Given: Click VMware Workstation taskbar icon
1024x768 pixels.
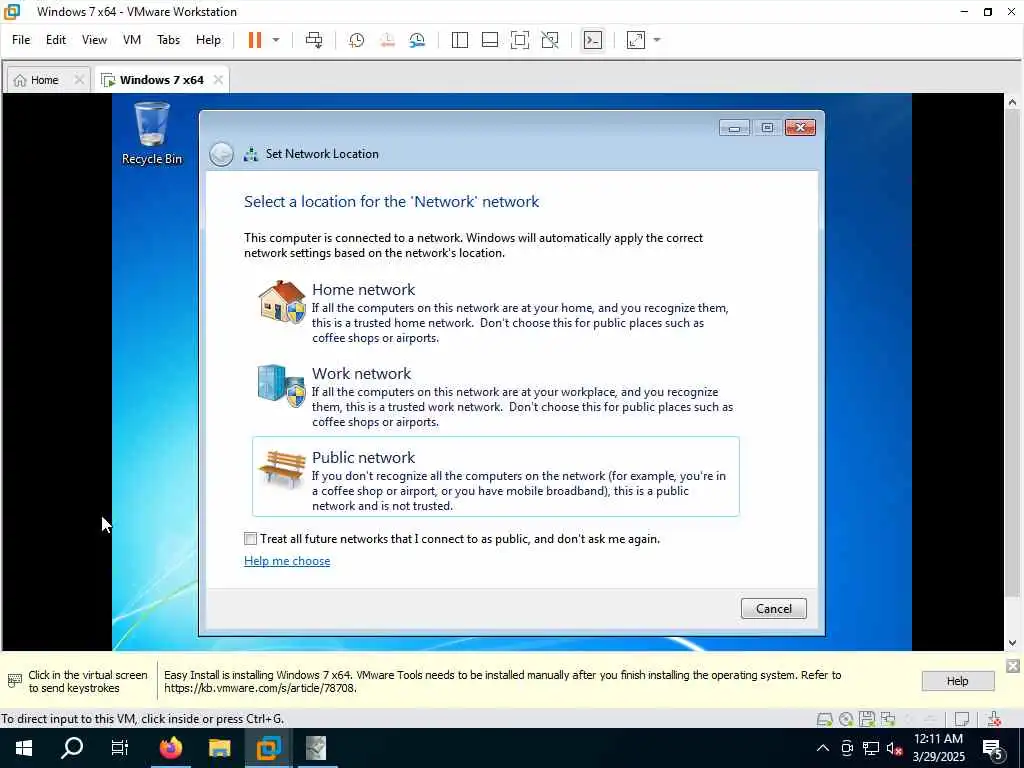Looking at the screenshot, I should tap(268, 748).
